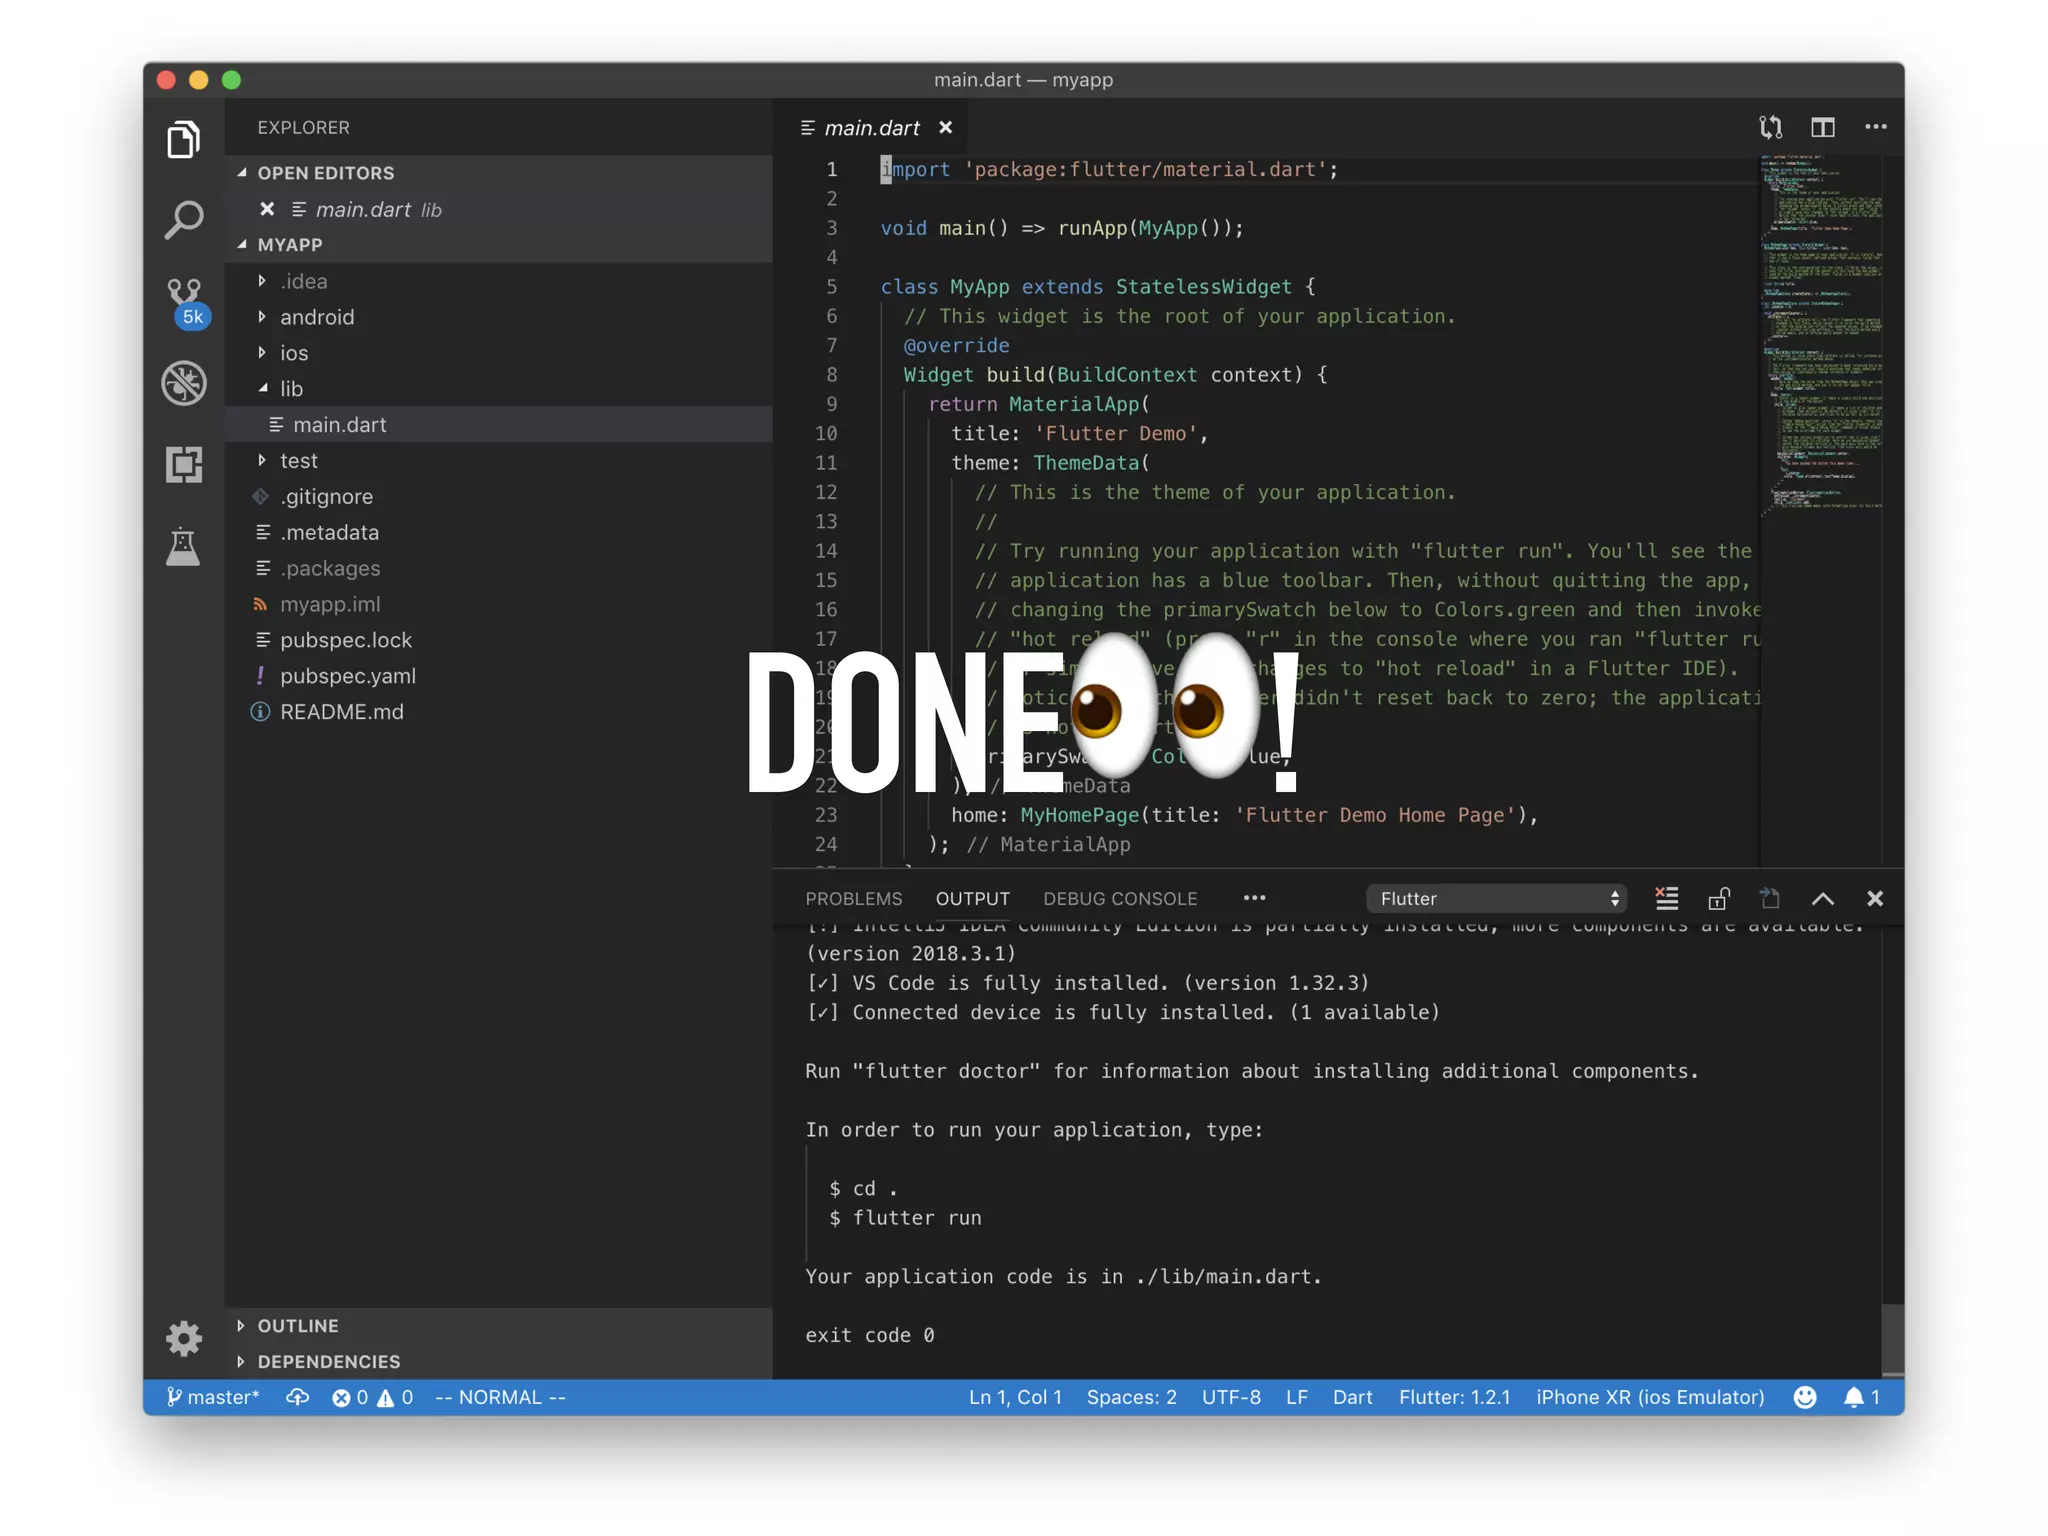This screenshot has width=2048, height=1536.
Task: Click Open Changes icon in editor toolbar
Action: (1770, 127)
